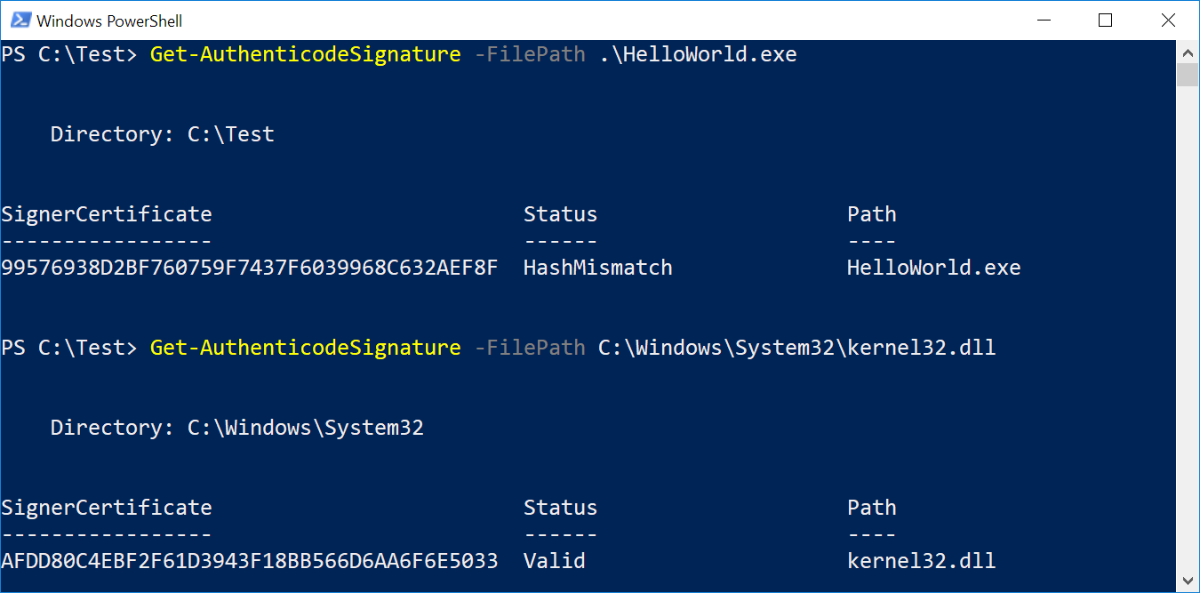Click the .\HelloWorld.exe argument in first command
Viewport: 1200px width, 593px height.
pos(697,54)
